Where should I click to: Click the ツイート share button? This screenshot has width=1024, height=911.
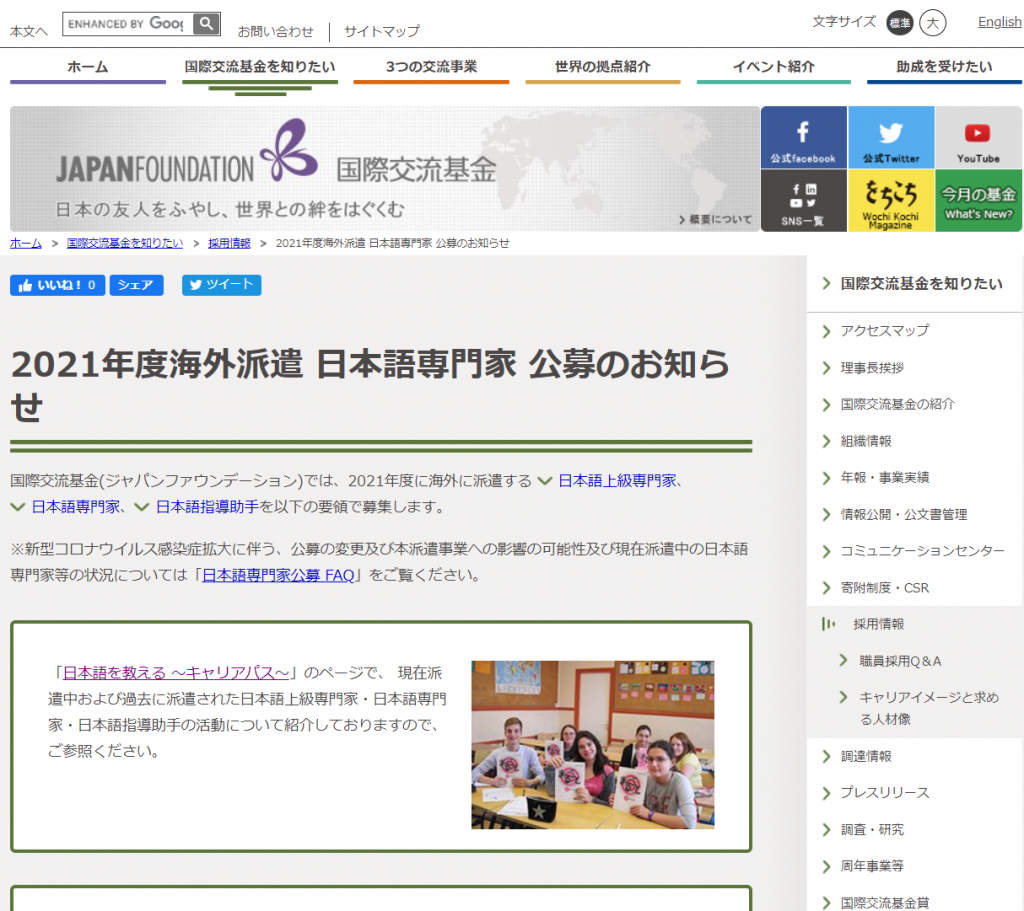pyautogui.click(x=221, y=286)
